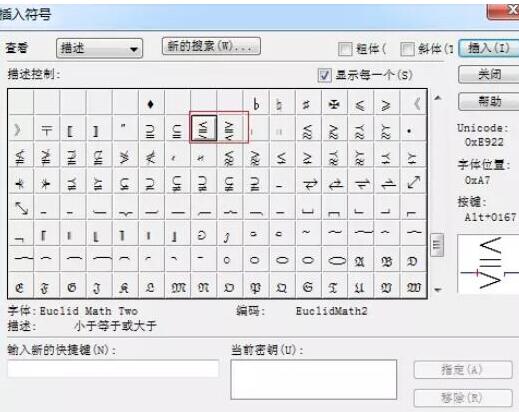
Task: Select the right square bracket symbol in row two
Action: tap(96, 131)
